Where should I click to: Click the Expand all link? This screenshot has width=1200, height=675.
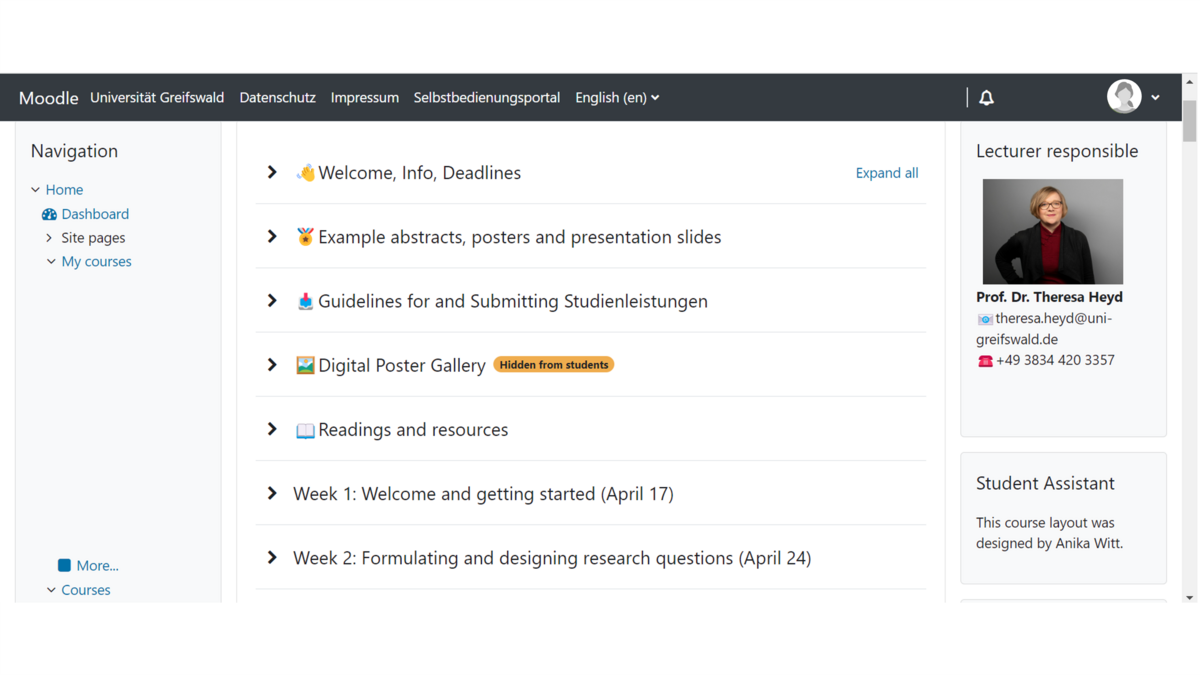(886, 173)
